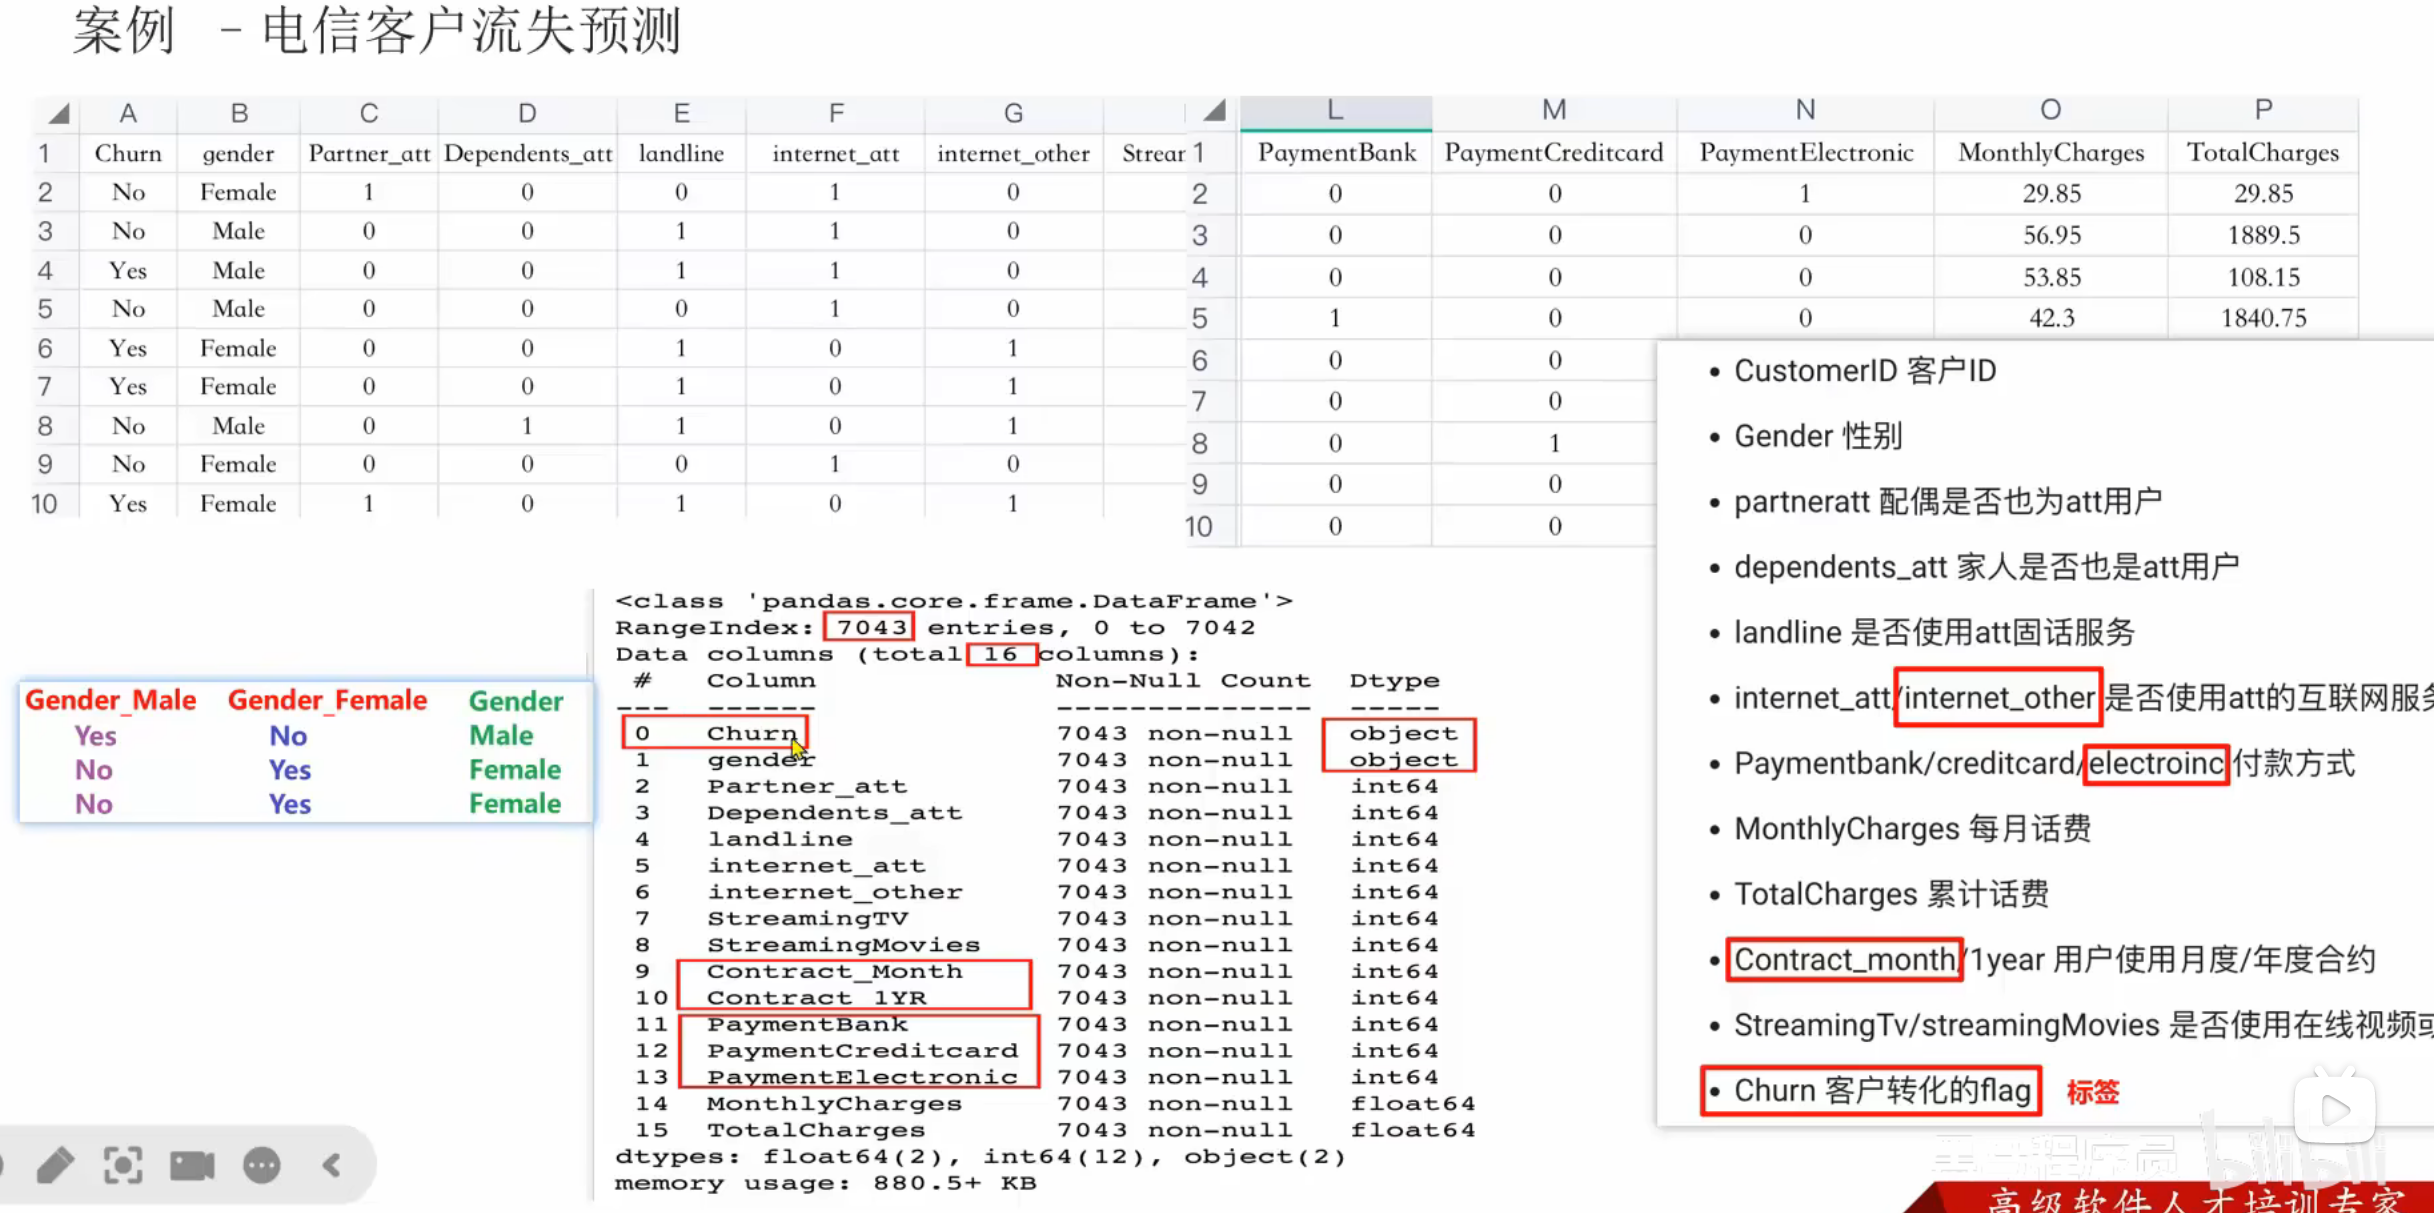Click the MonthlyCharges header cell
Screen dimensions: 2434x1213
(2050, 152)
